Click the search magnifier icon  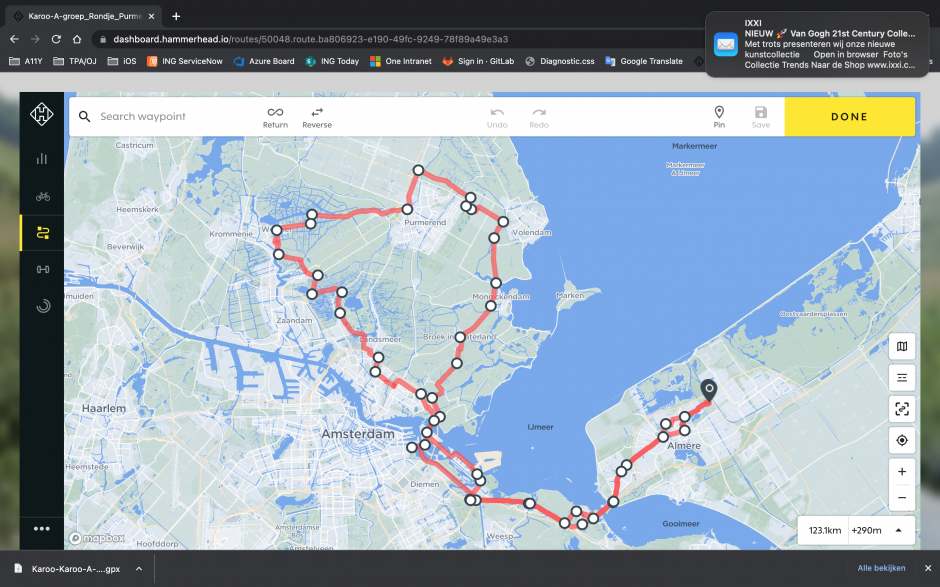(85, 116)
